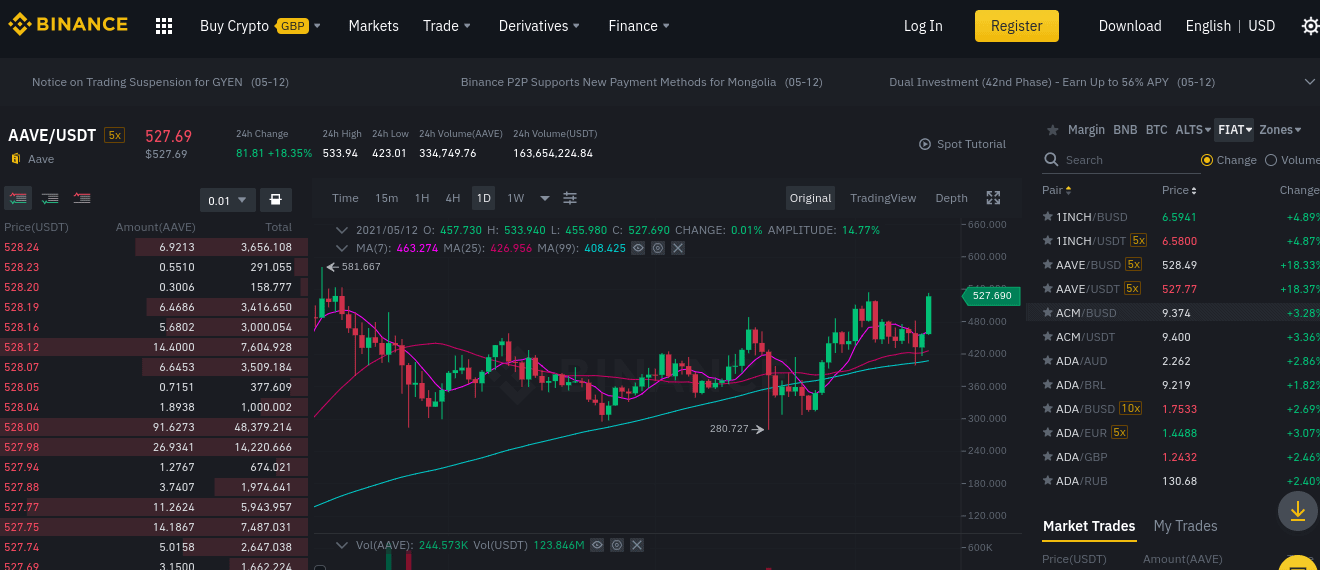Screen dimensions: 1320x570
Task: Favorite the 1INCH/BUSD pair star
Action: pos(1048,217)
